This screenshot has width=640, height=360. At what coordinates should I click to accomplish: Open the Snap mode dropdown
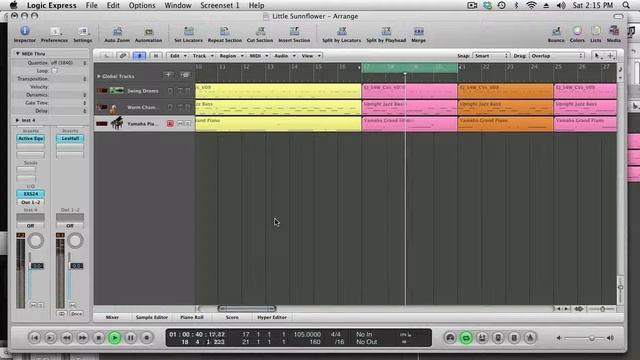point(491,56)
